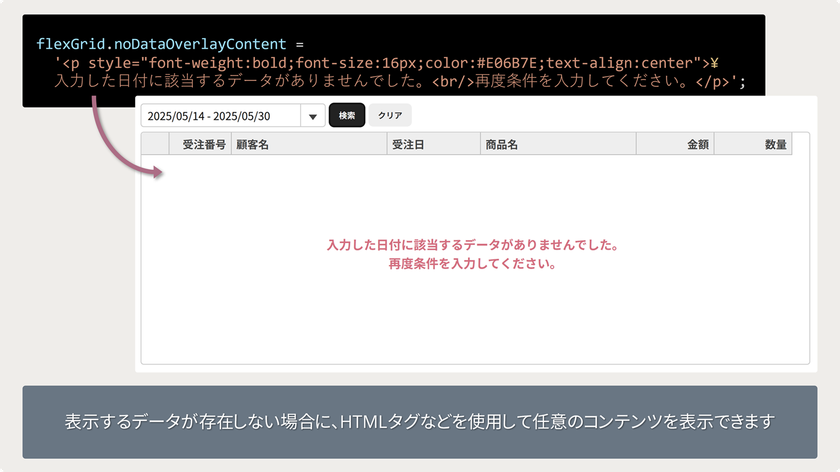Click the third code line ending with closing p tag
The image size is (840, 472).
tap(400, 82)
